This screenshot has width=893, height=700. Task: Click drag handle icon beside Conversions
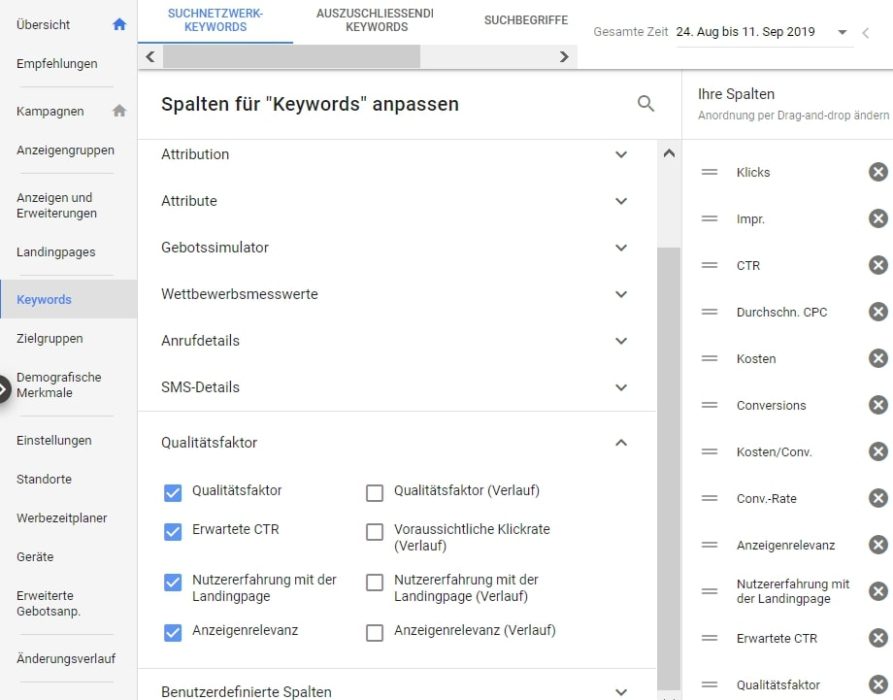709,405
